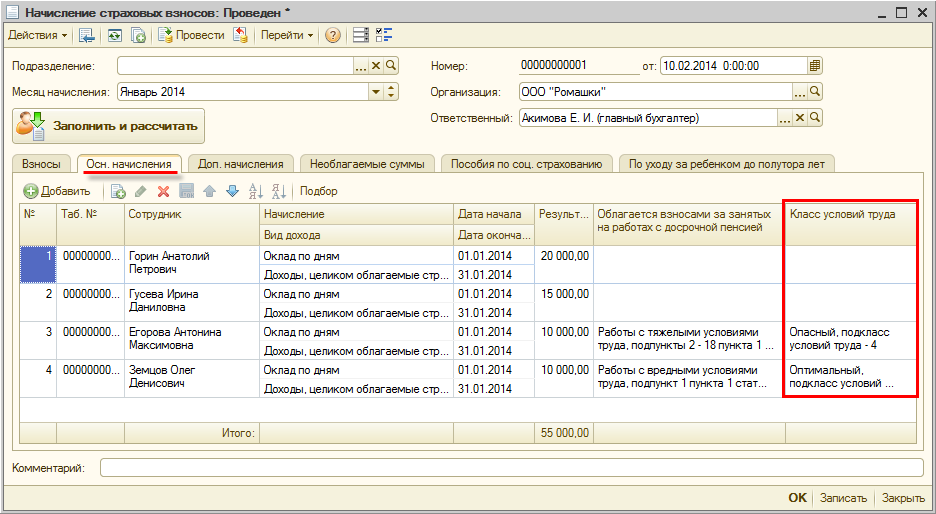Open the Необлагаемые суммы tab
Screen dimensions: 936x514
[367, 164]
